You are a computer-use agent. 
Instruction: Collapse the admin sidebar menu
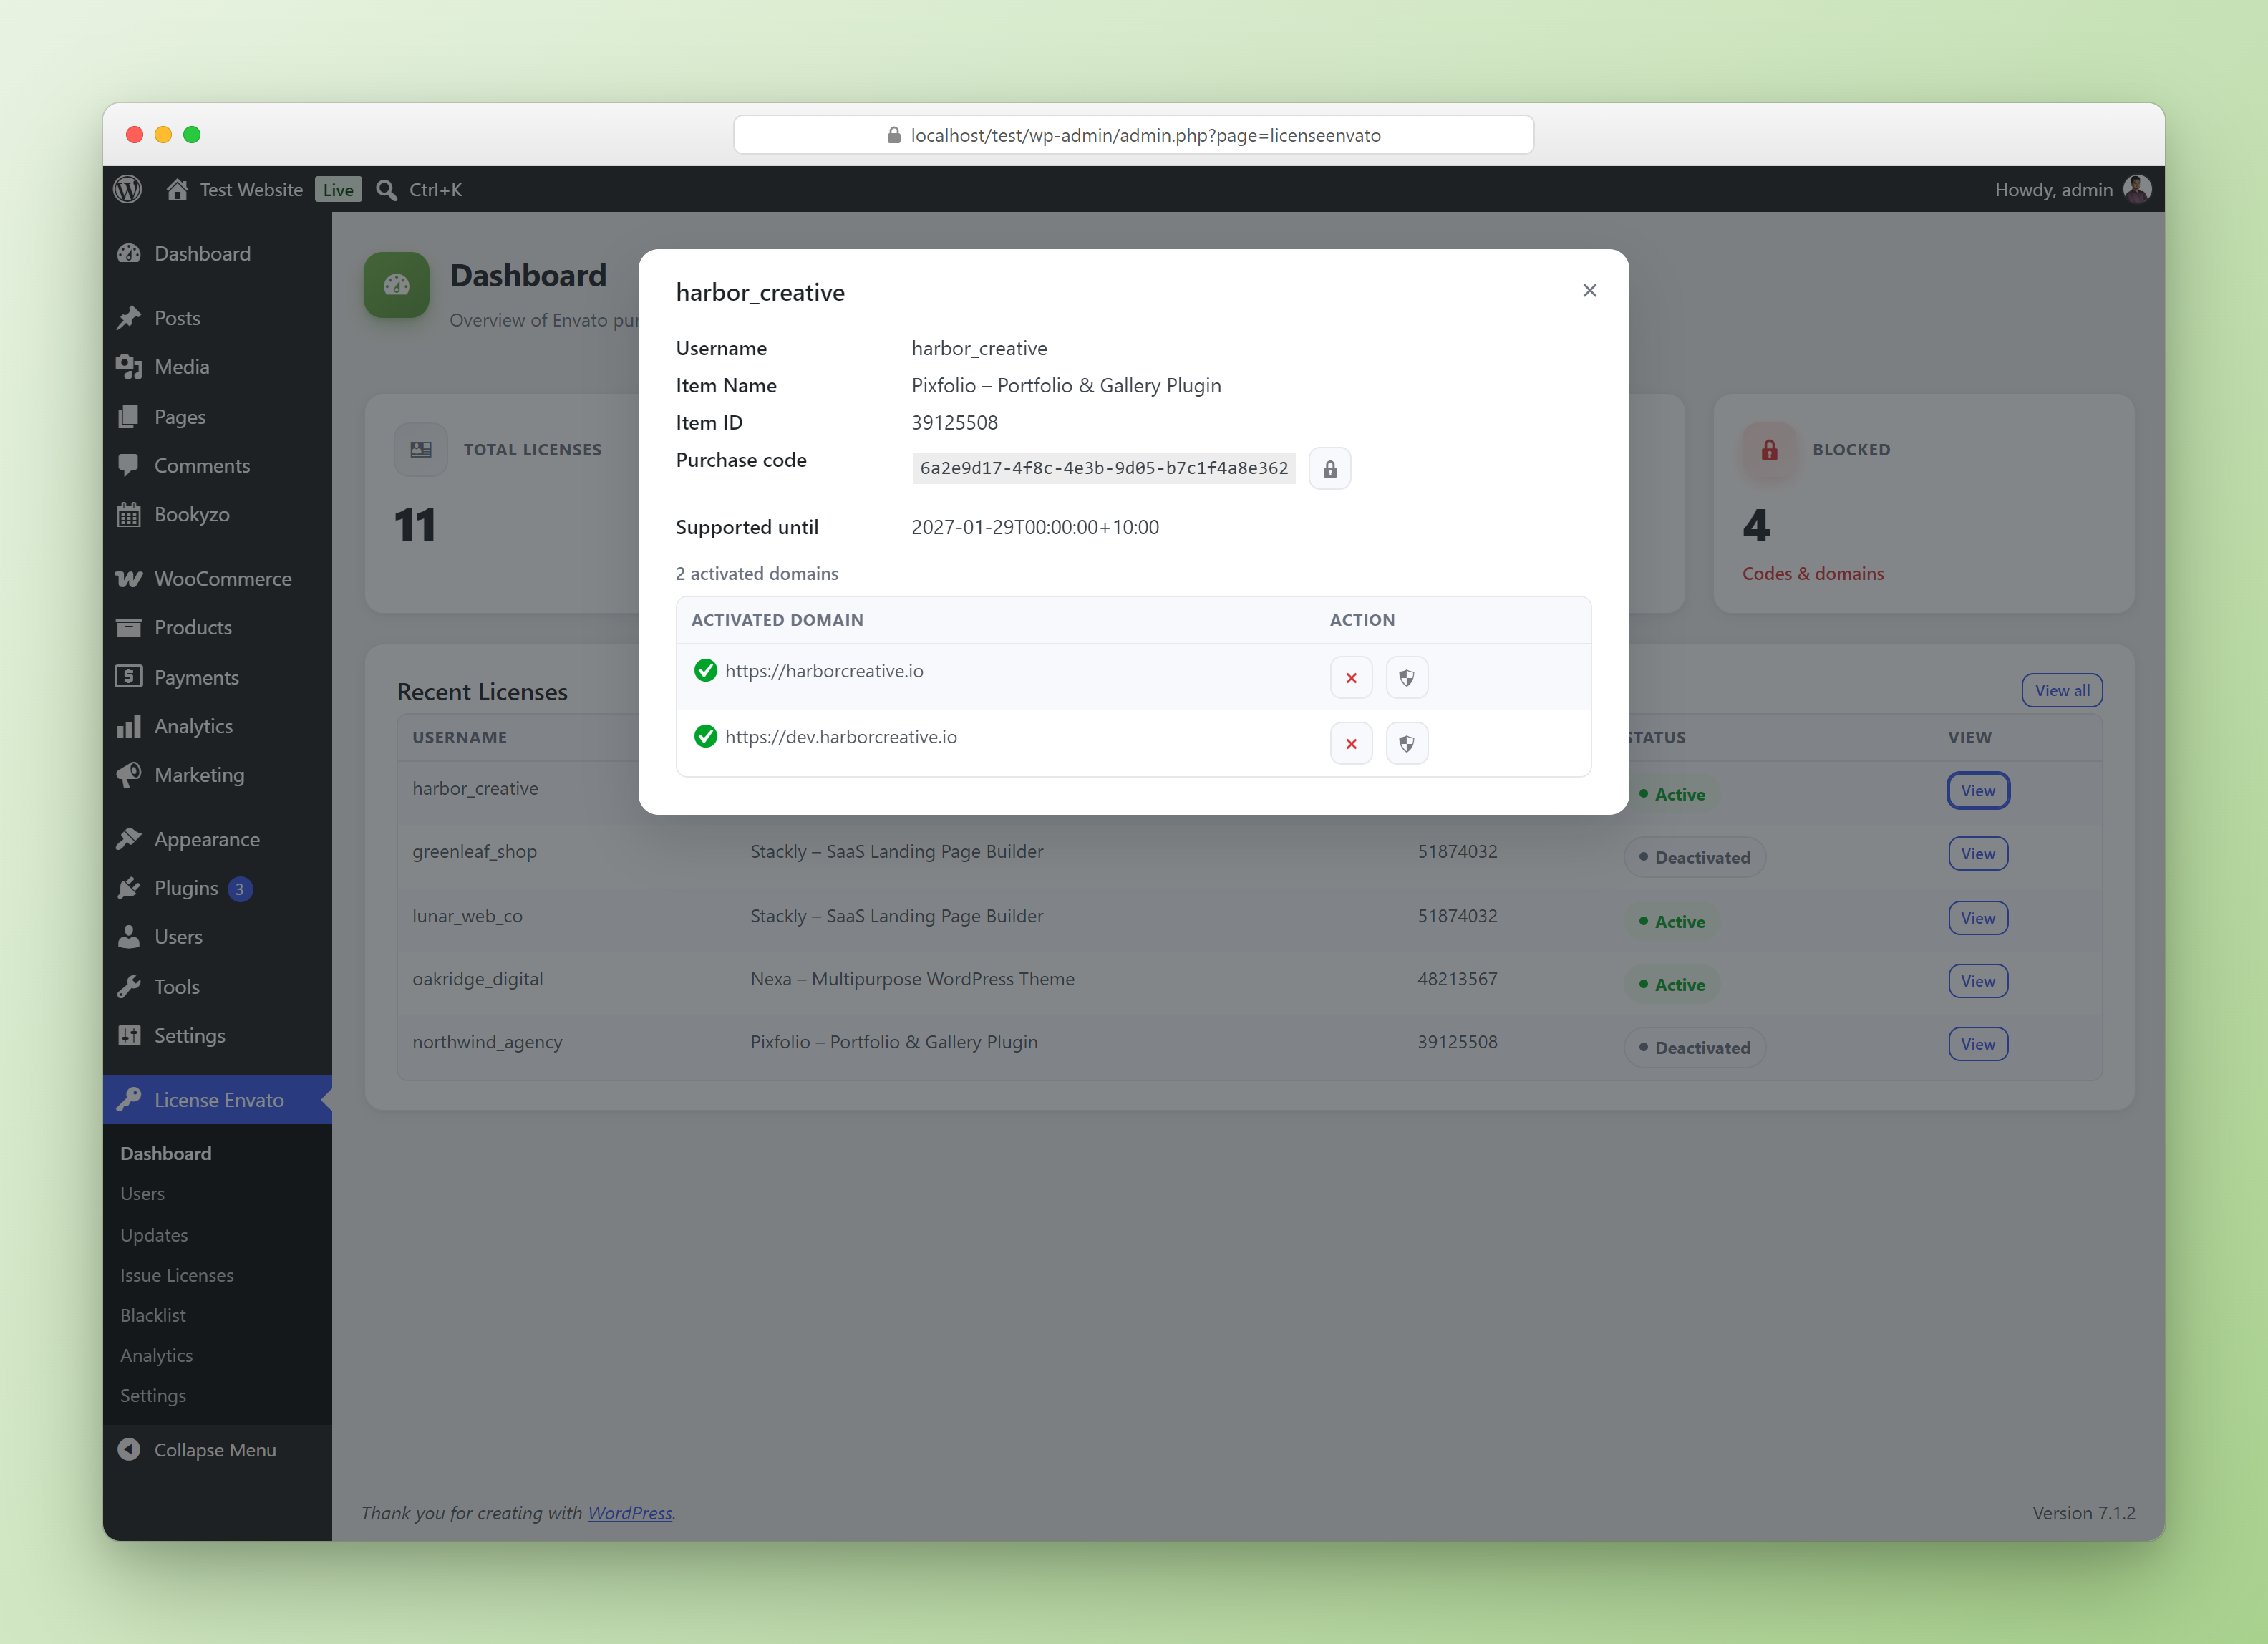[x=217, y=1449]
